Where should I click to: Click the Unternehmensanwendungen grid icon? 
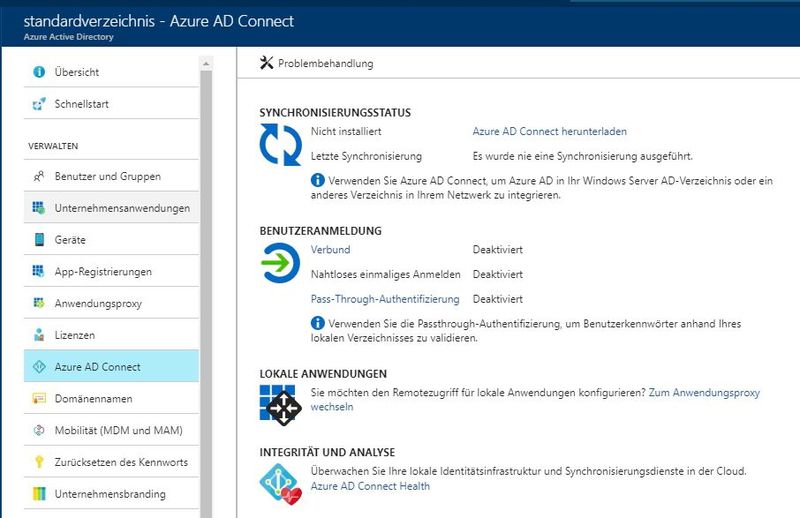point(39,208)
